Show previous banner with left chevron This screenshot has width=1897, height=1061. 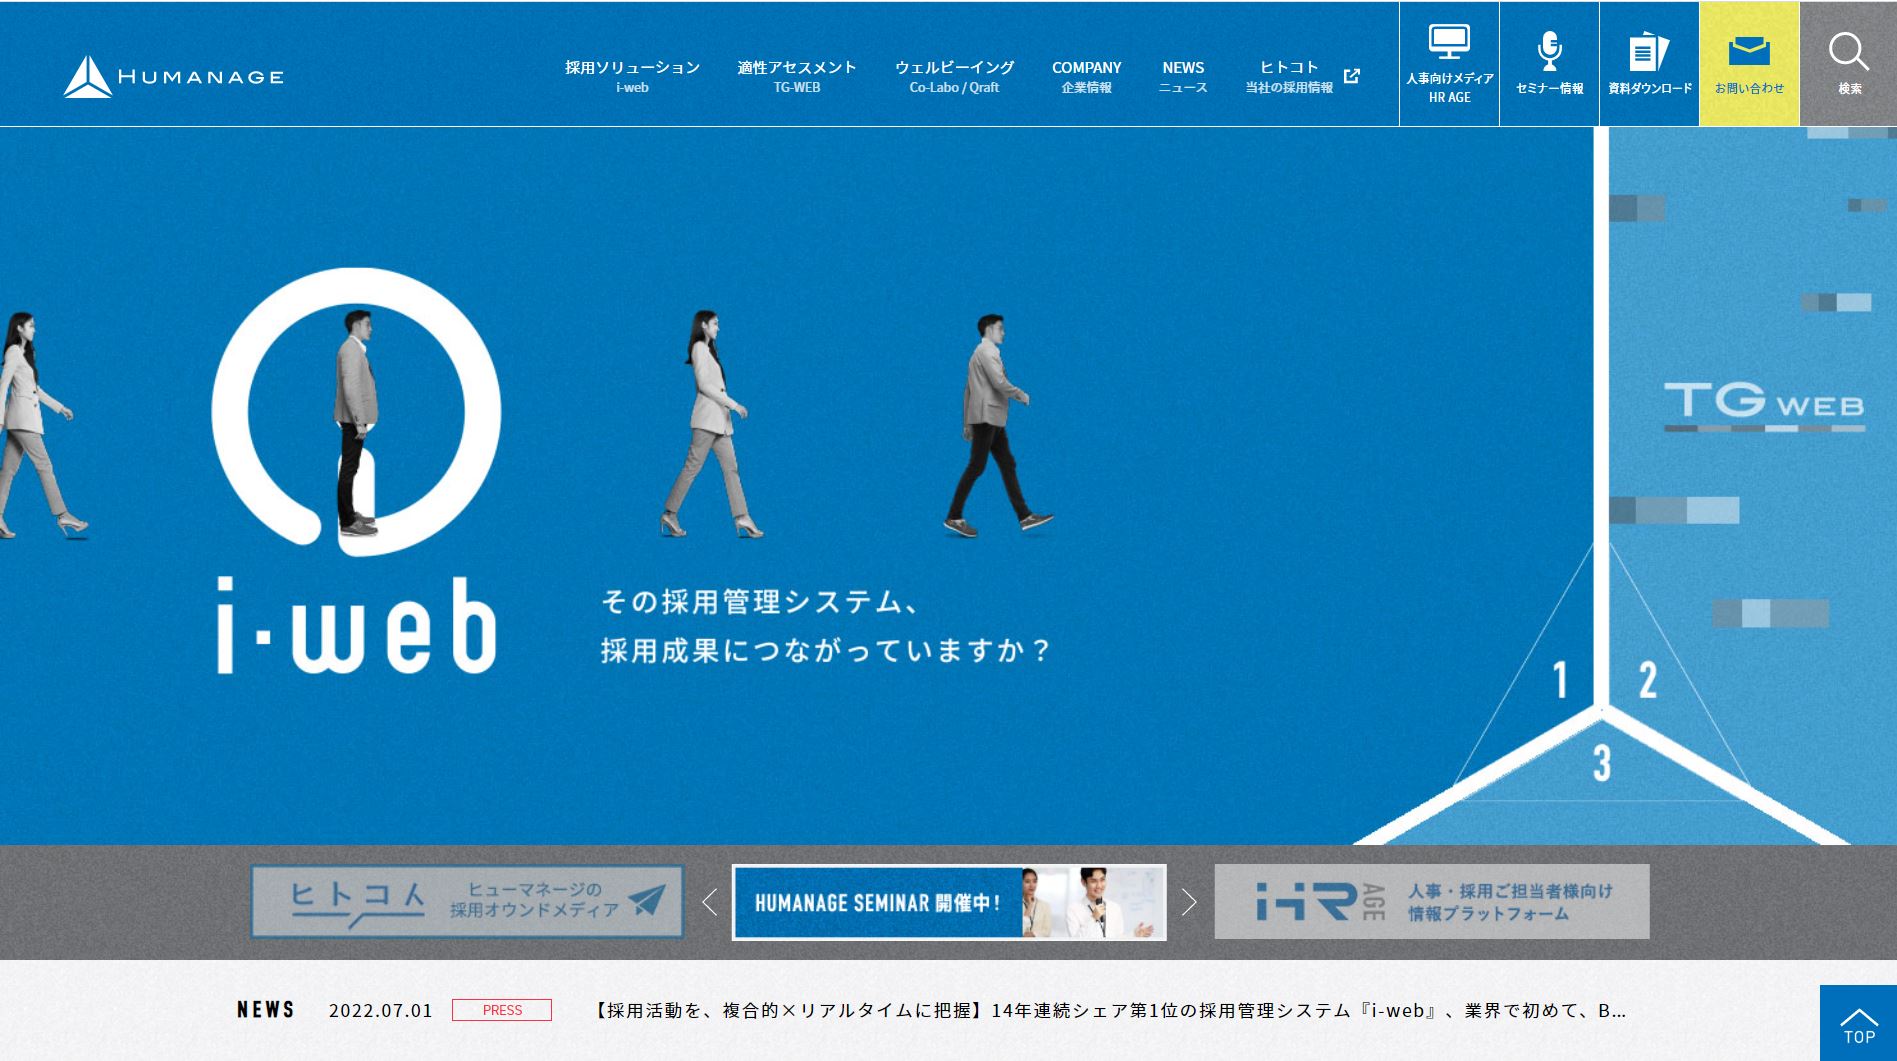click(x=709, y=902)
